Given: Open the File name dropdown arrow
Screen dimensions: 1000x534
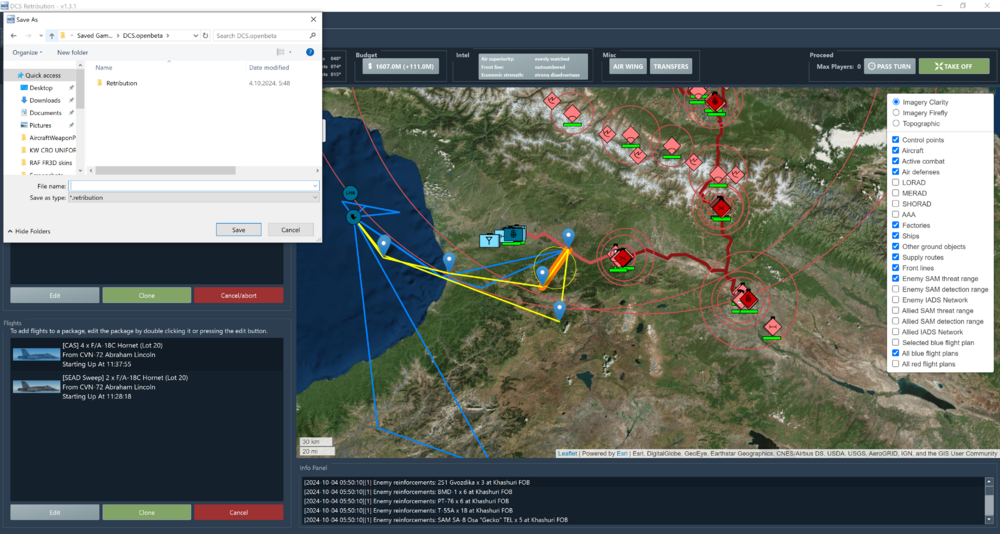Looking at the screenshot, I should 315,186.
